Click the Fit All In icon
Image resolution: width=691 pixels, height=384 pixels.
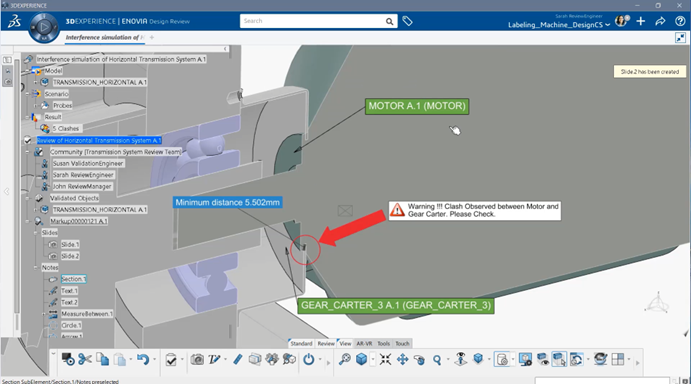coord(385,359)
